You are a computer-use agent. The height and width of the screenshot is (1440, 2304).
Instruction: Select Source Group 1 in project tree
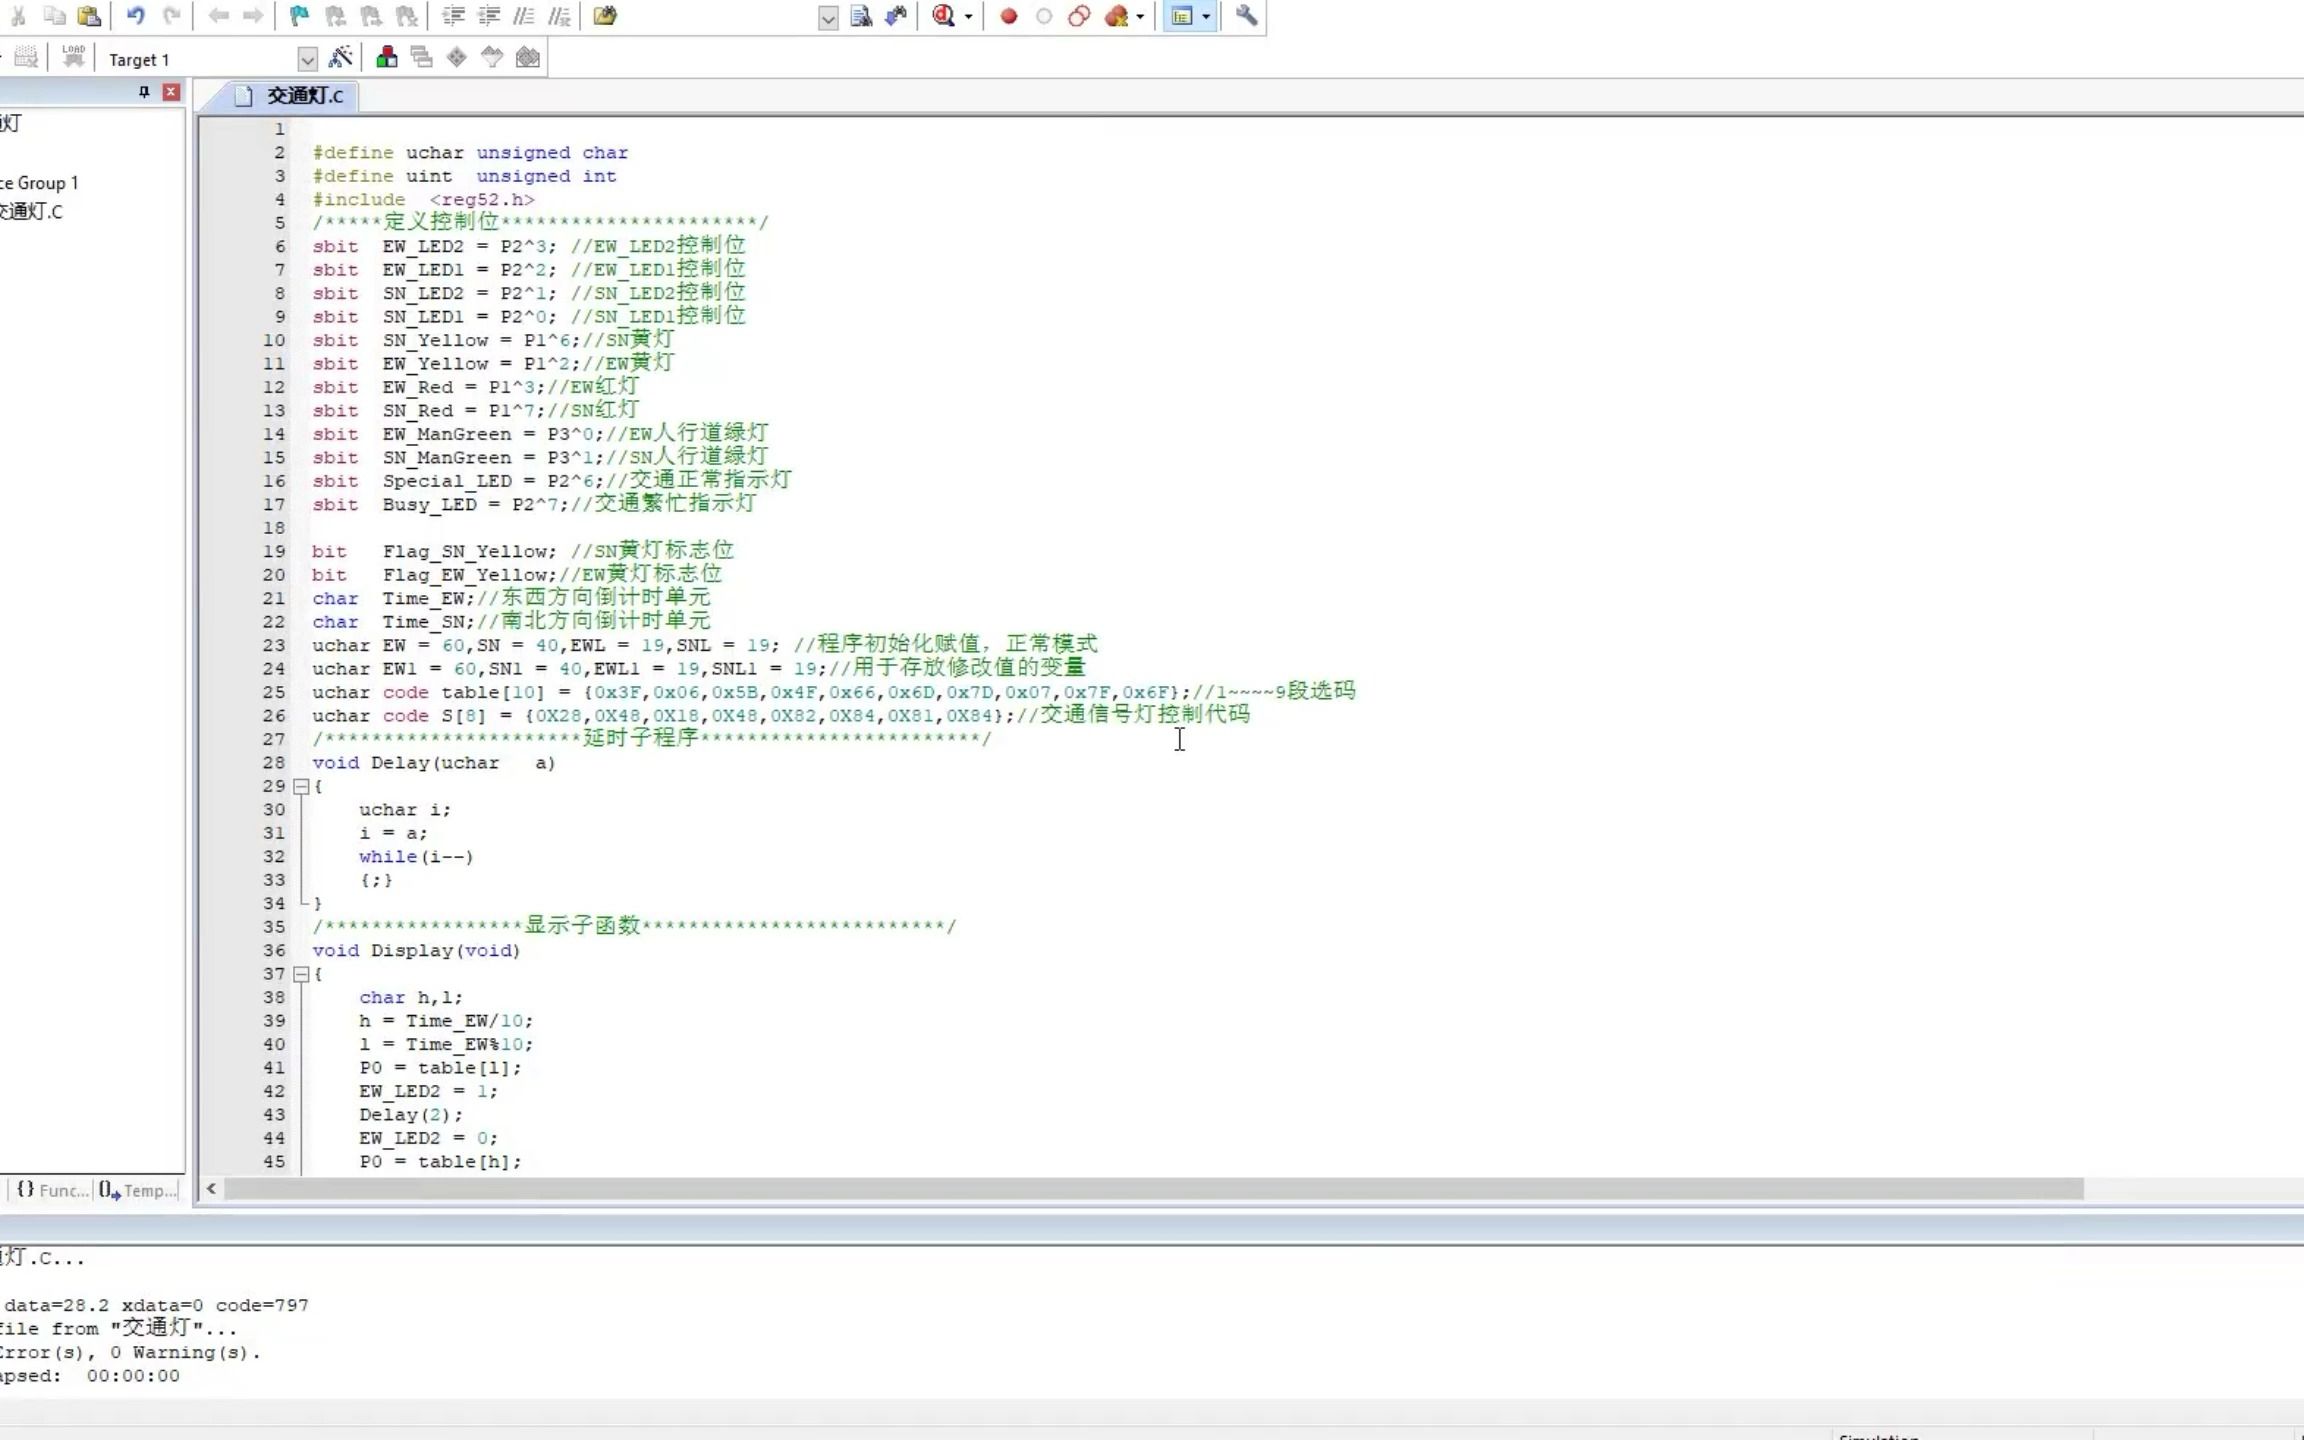(x=40, y=183)
